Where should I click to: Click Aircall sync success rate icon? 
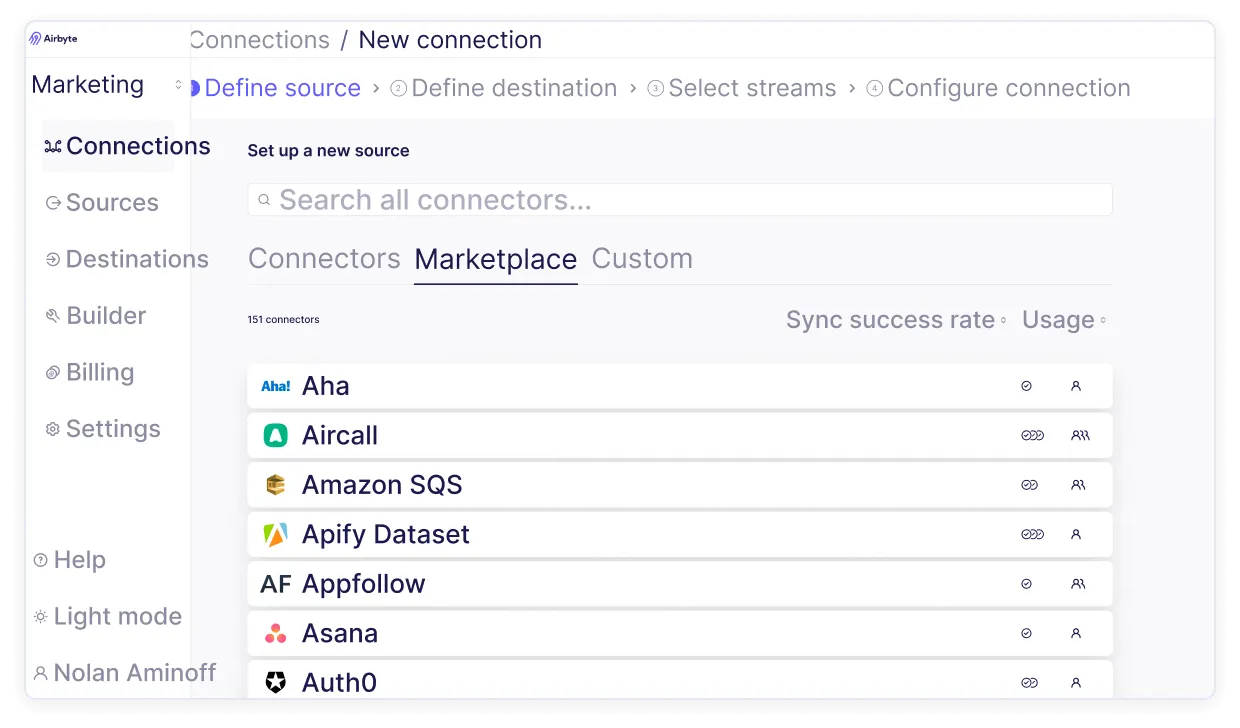coord(1032,436)
